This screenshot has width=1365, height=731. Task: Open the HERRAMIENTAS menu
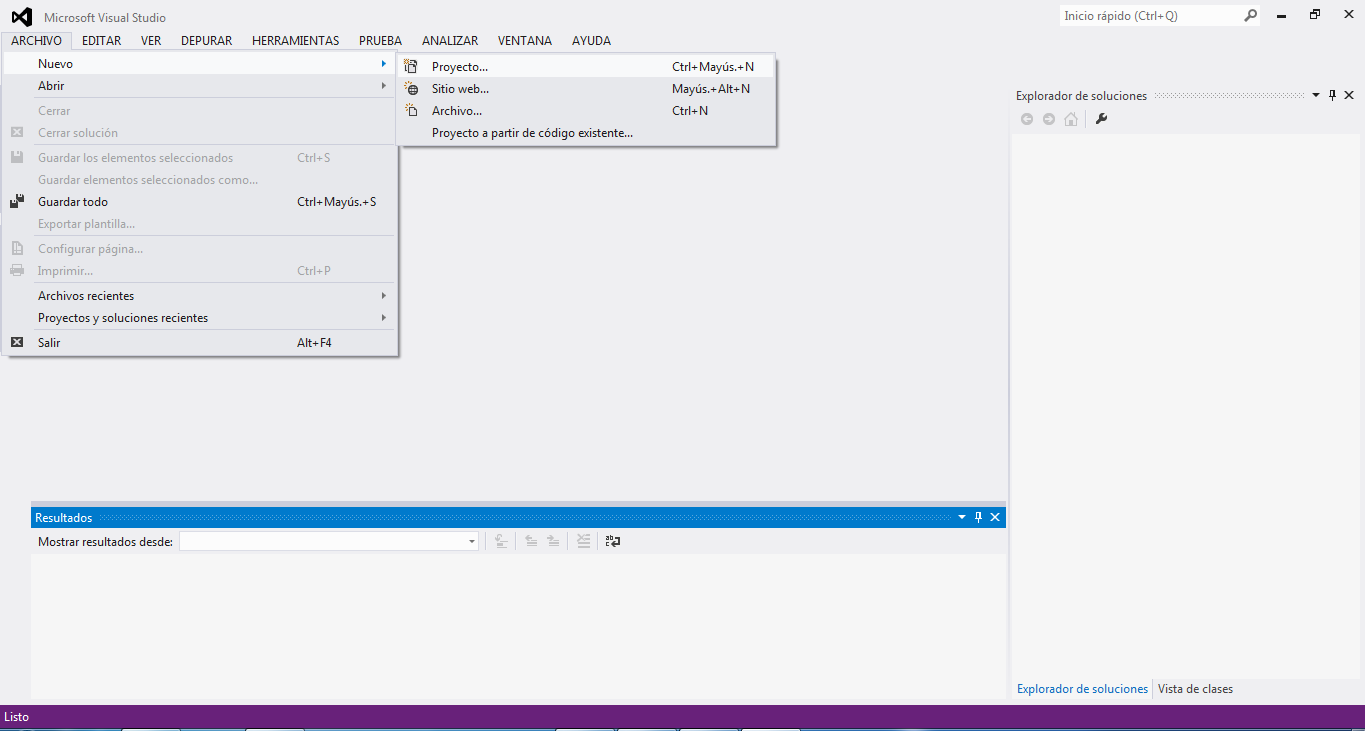coord(295,41)
